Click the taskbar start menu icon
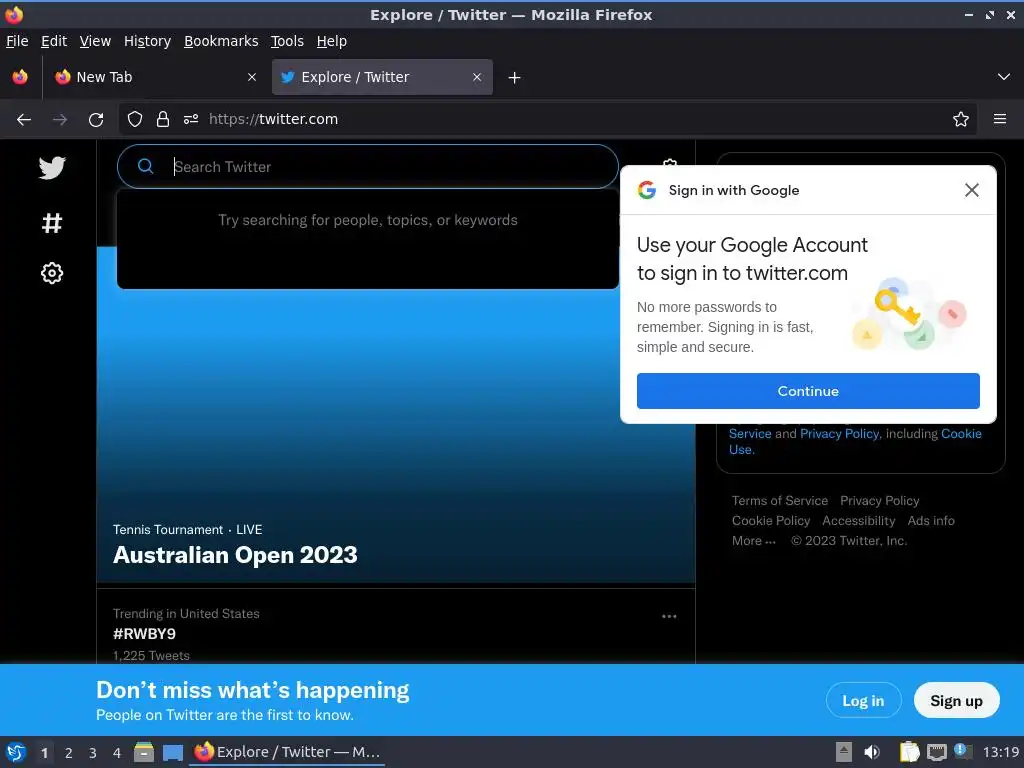Image resolution: width=1024 pixels, height=768 pixels. coord(16,752)
